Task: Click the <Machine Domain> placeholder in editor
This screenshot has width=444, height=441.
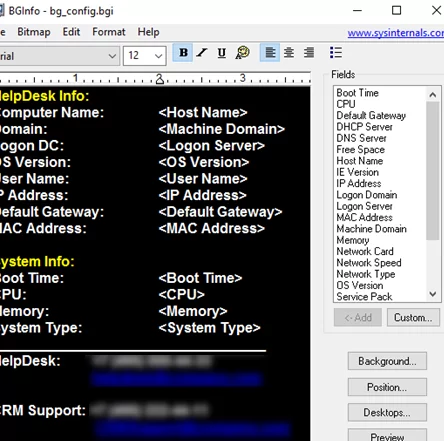Action: pyautogui.click(x=222, y=129)
